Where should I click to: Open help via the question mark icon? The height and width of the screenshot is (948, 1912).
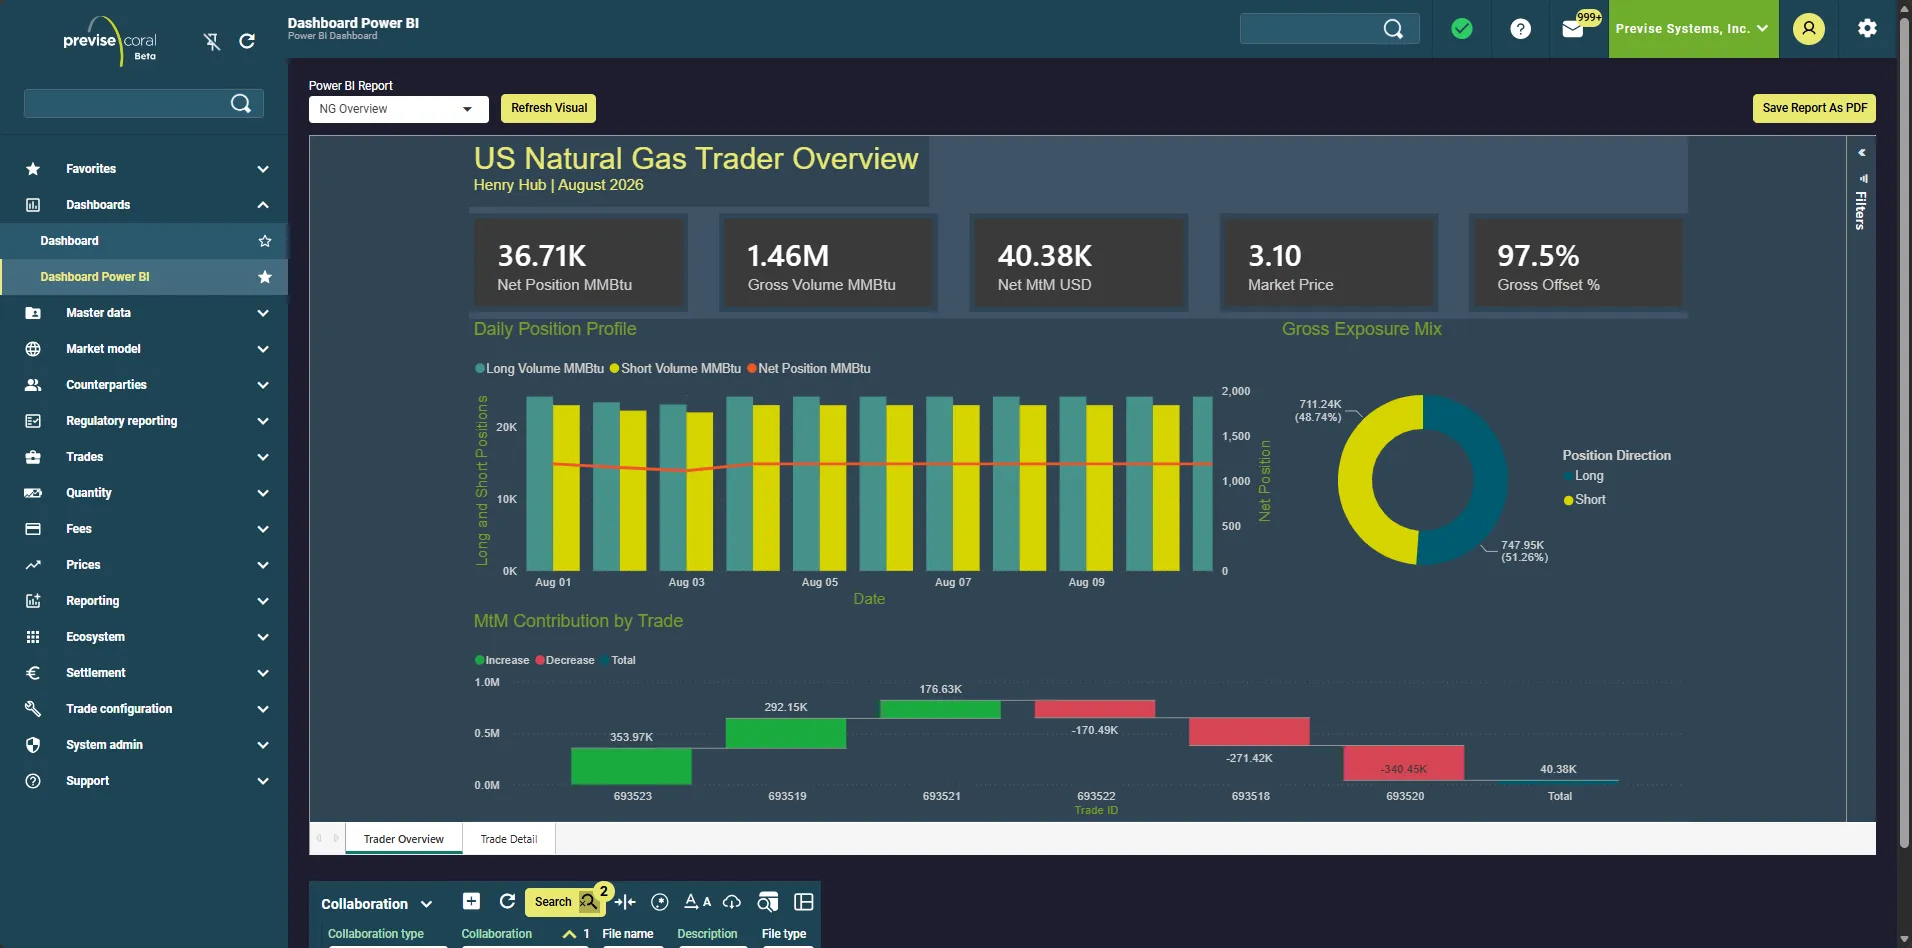[x=1520, y=29]
